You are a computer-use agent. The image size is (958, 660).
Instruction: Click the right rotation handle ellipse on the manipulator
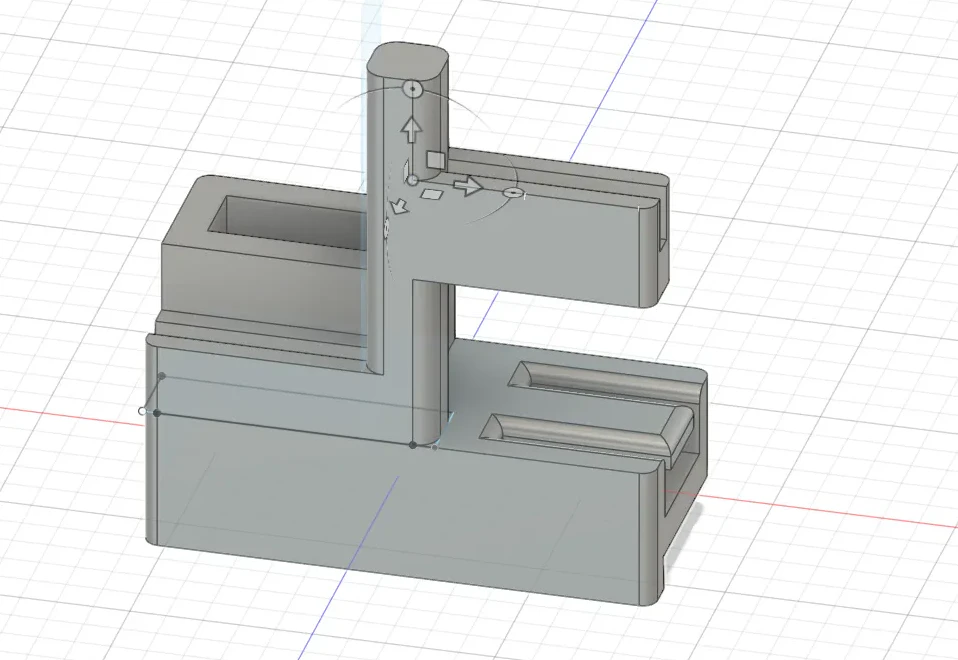(513, 193)
